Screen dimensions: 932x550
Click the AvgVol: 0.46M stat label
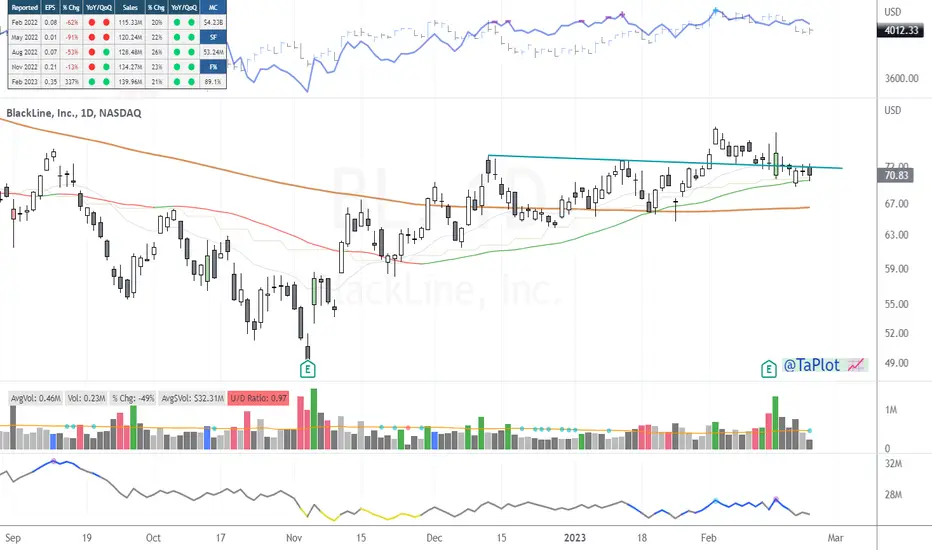(36, 398)
